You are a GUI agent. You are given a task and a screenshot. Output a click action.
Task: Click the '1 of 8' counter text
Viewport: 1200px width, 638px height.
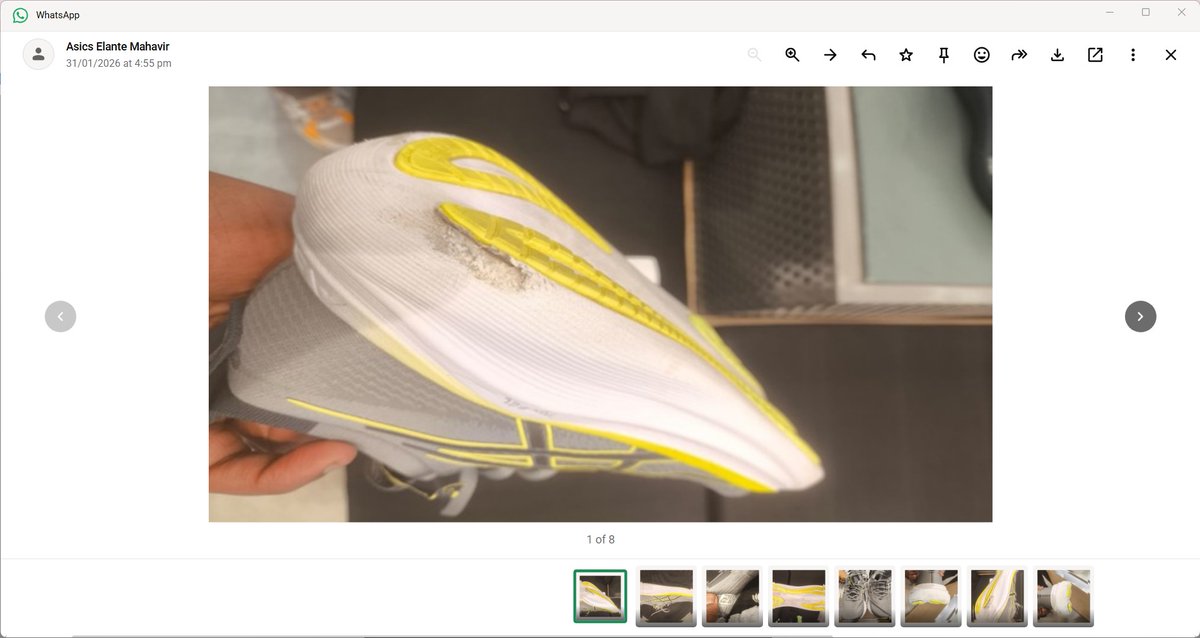click(x=600, y=540)
